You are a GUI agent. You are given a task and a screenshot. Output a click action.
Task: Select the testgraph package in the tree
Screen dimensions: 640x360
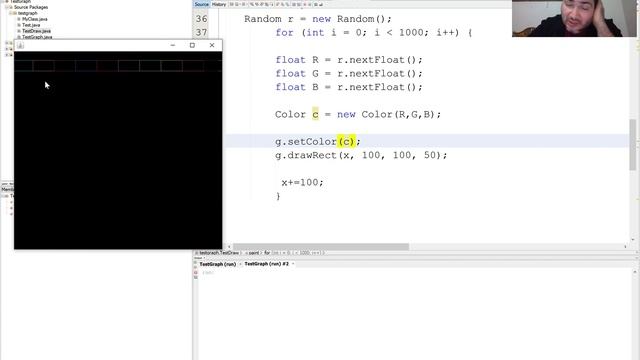point(28,13)
